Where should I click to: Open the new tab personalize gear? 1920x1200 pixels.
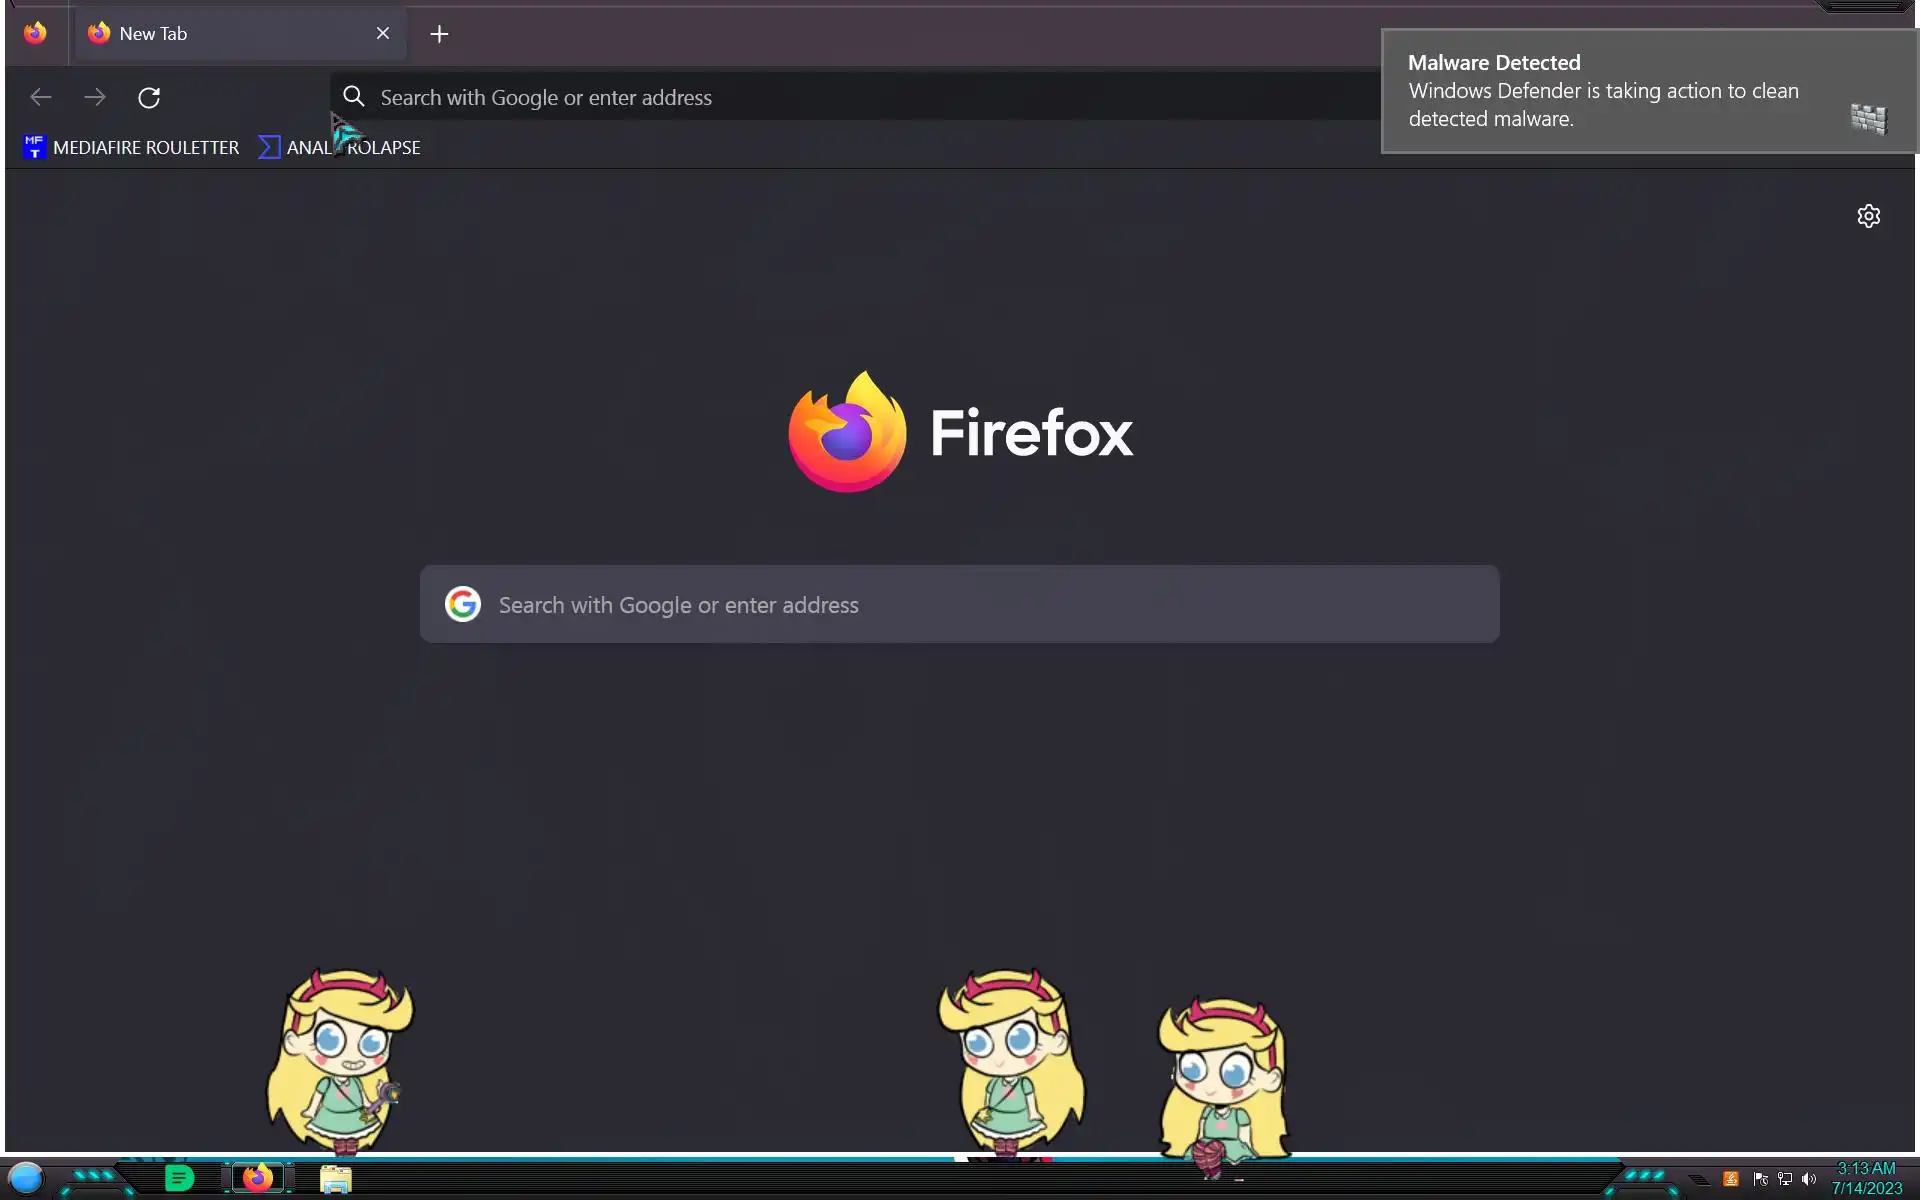click(1868, 216)
